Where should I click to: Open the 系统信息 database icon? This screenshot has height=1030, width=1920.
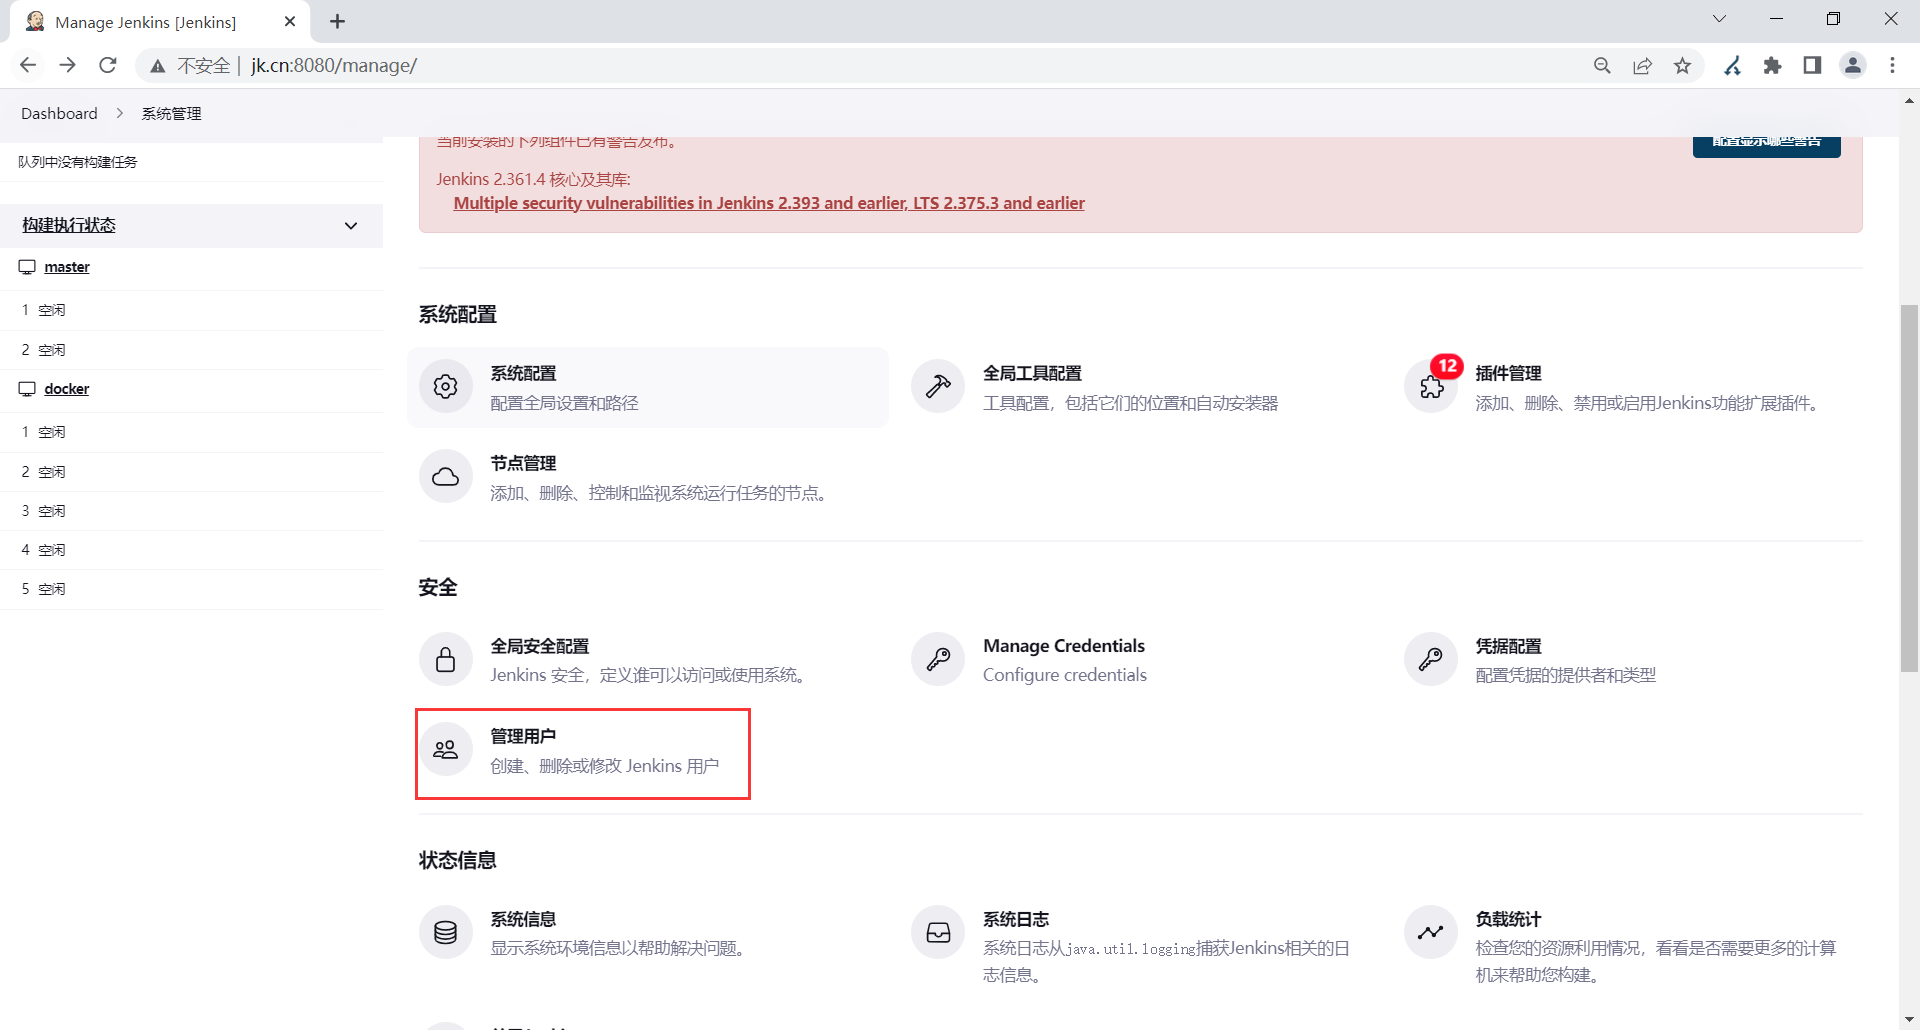pos(446,932)
